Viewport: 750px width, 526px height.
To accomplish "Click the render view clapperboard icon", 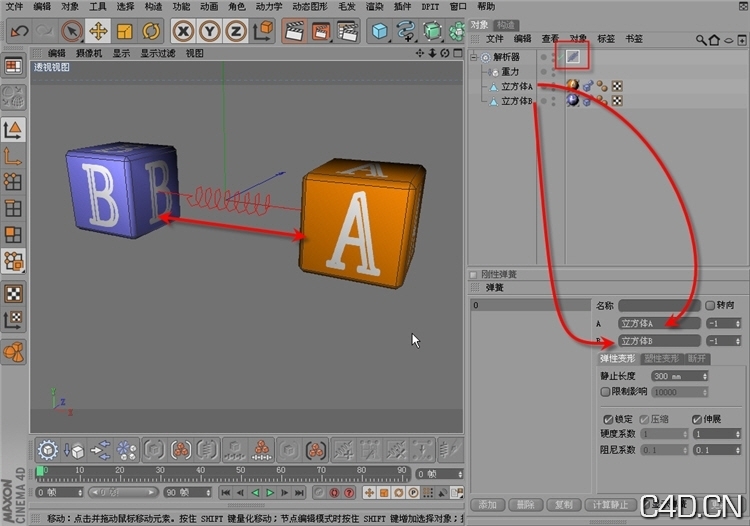I will click(295, 32).
